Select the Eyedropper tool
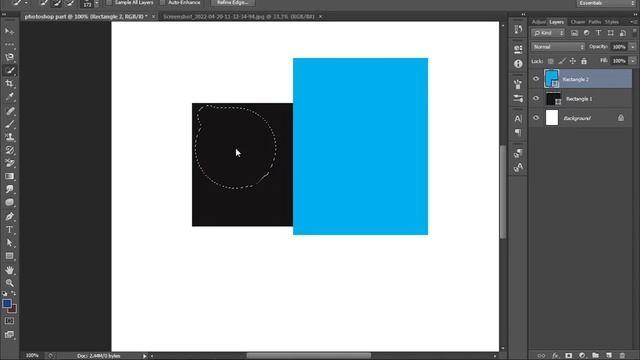 pyautogui.click(x=9, y=97)
